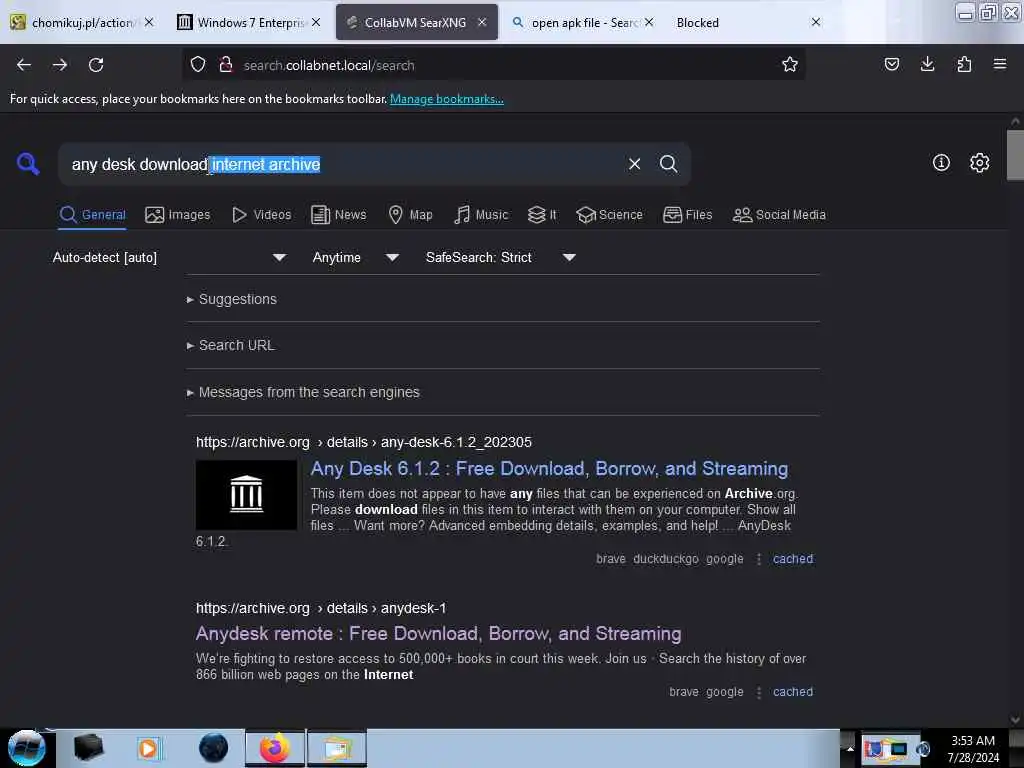Open the Anytime time range dropdown
This screenshot has height=768, width=1024.
coord(356,257)
